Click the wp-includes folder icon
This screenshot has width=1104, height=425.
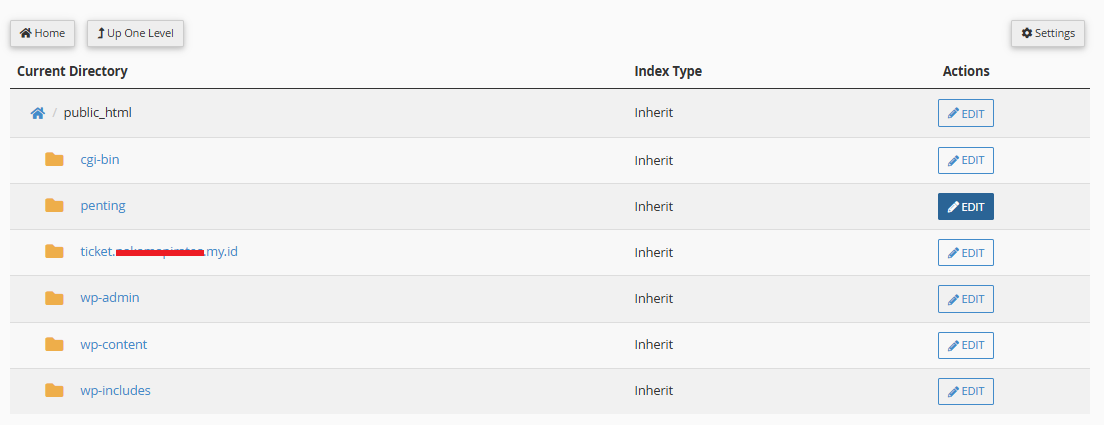click(x=54, y=390)
